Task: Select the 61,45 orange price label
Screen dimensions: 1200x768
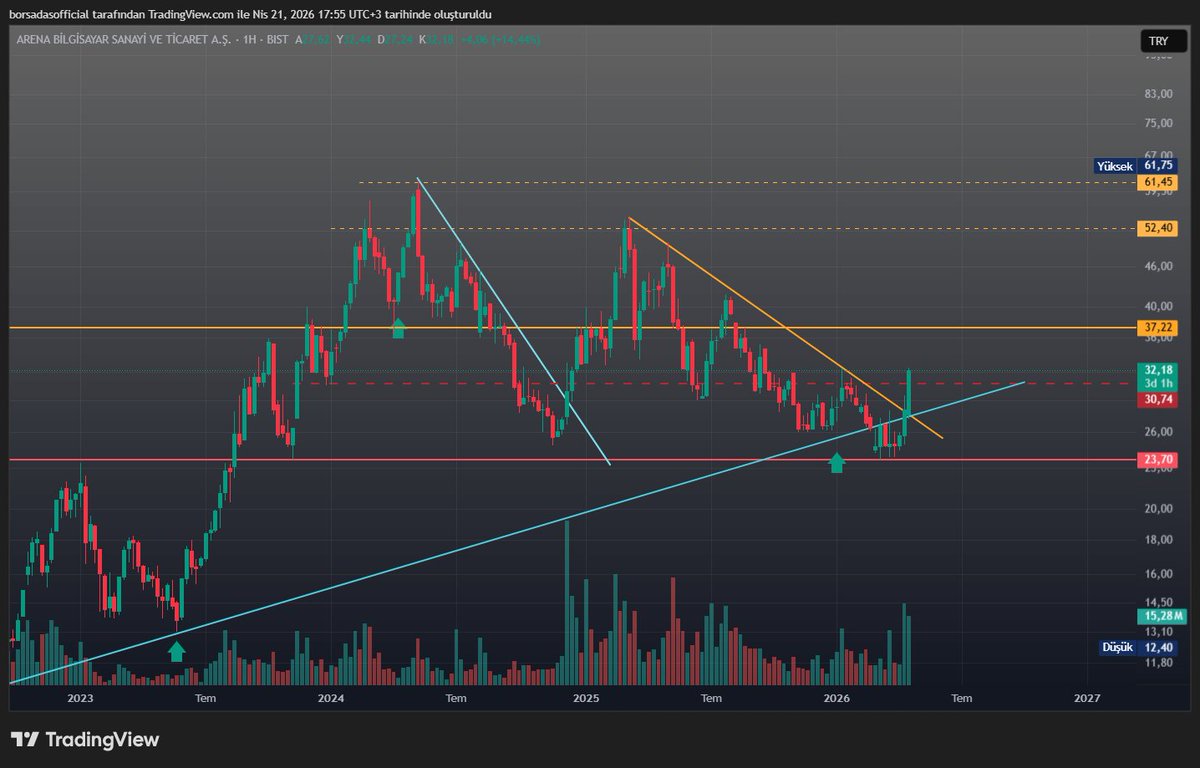Action: click(x=1159, y=182)
